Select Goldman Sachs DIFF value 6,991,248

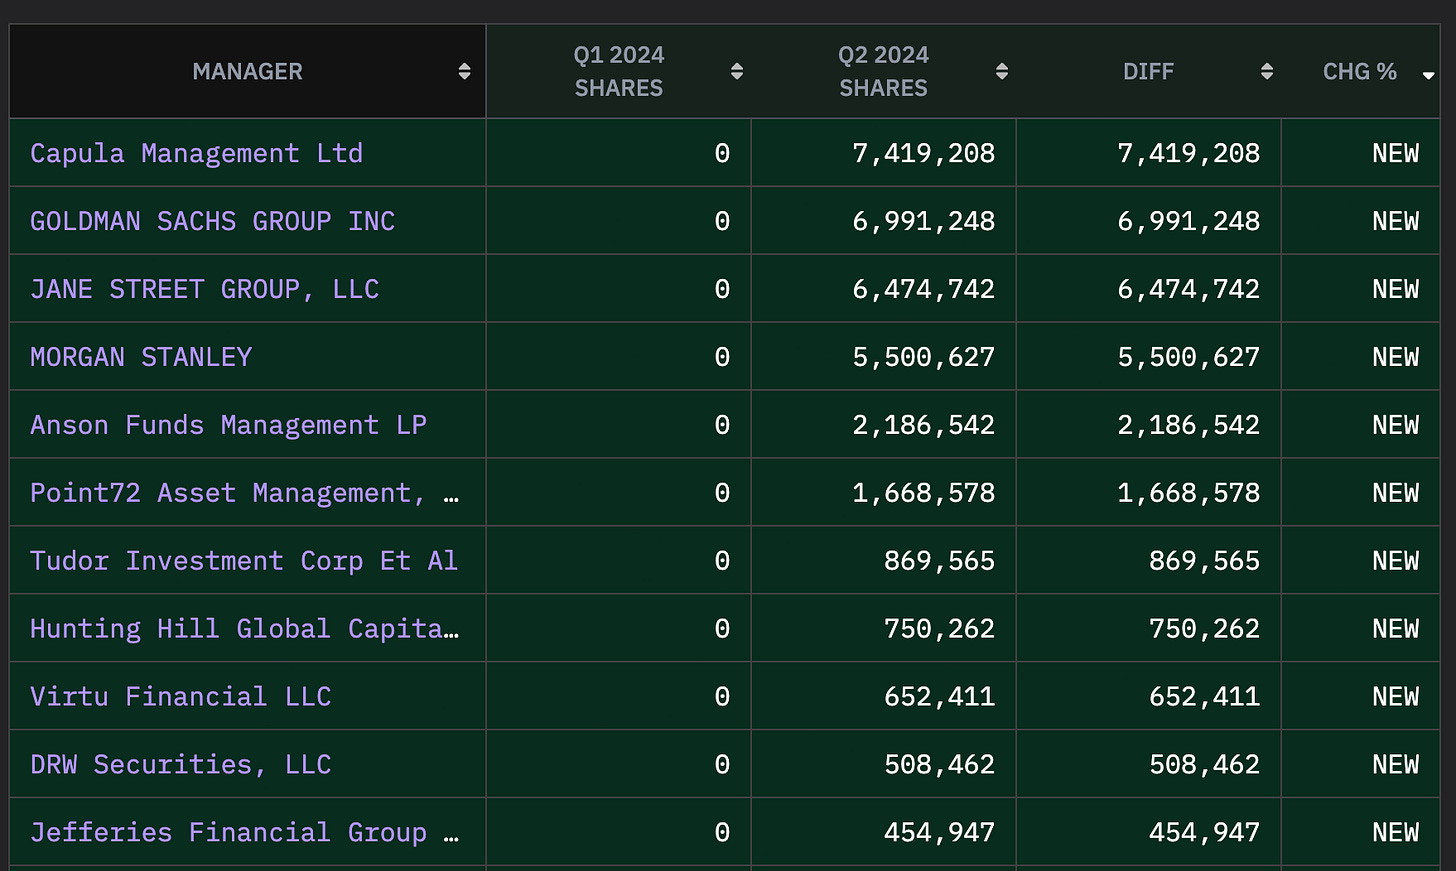point(1188,221)
